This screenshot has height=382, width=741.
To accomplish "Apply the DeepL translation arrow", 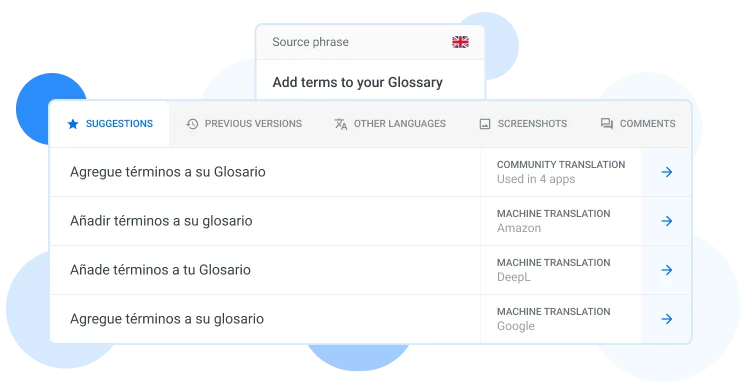I will click(667, 270).
